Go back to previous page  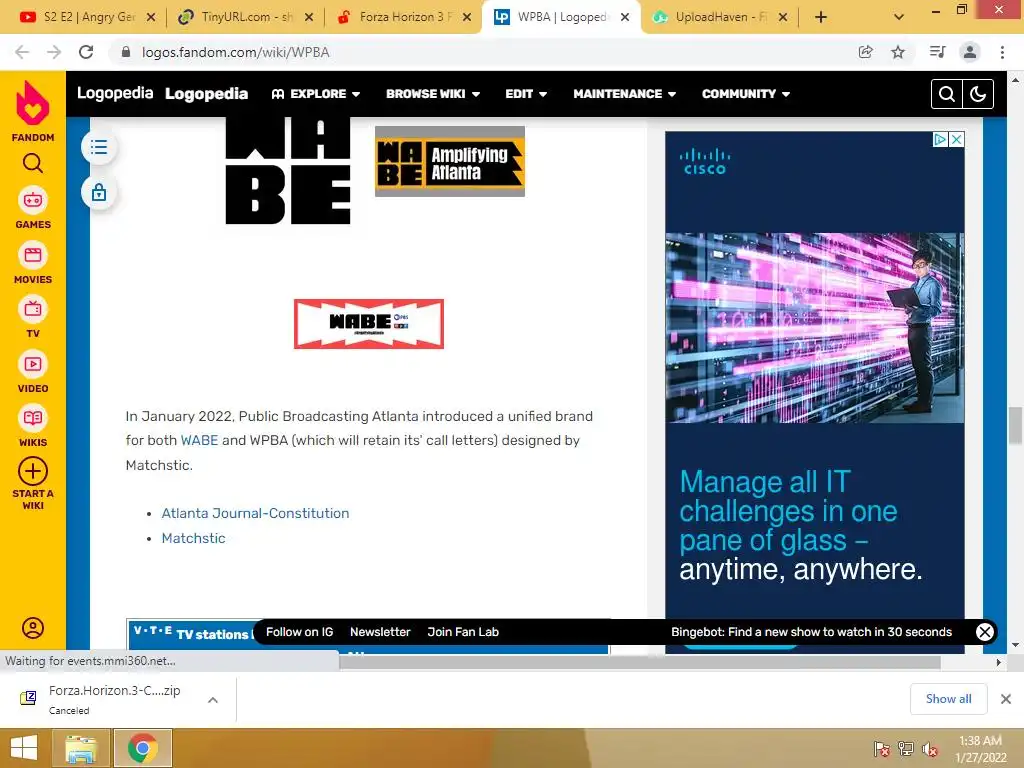22,52
